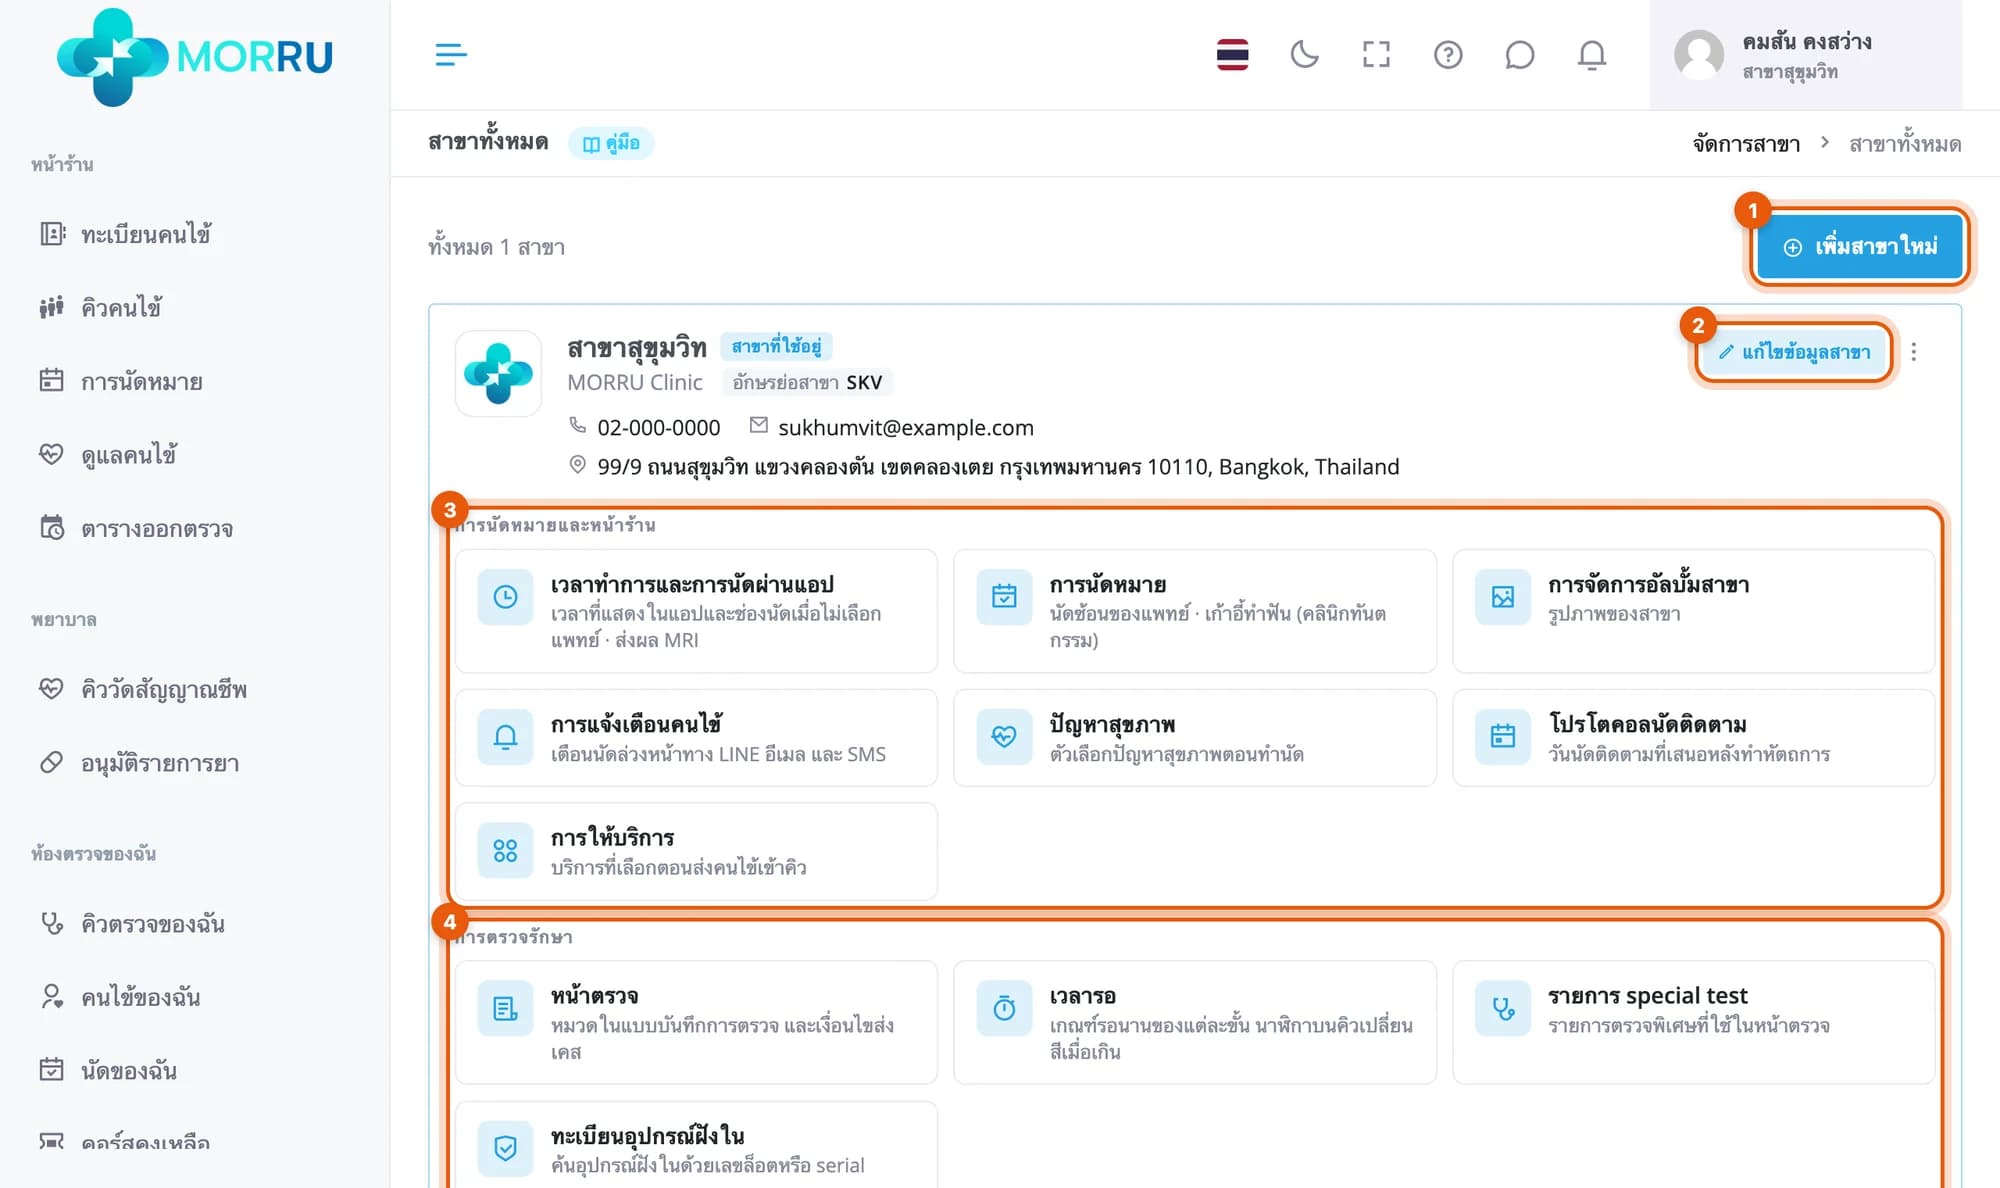The width and height of the screenshot is (2000, 1188).
Task: Open the คู่มือ guide badge
Action: [x=611, y=143]
